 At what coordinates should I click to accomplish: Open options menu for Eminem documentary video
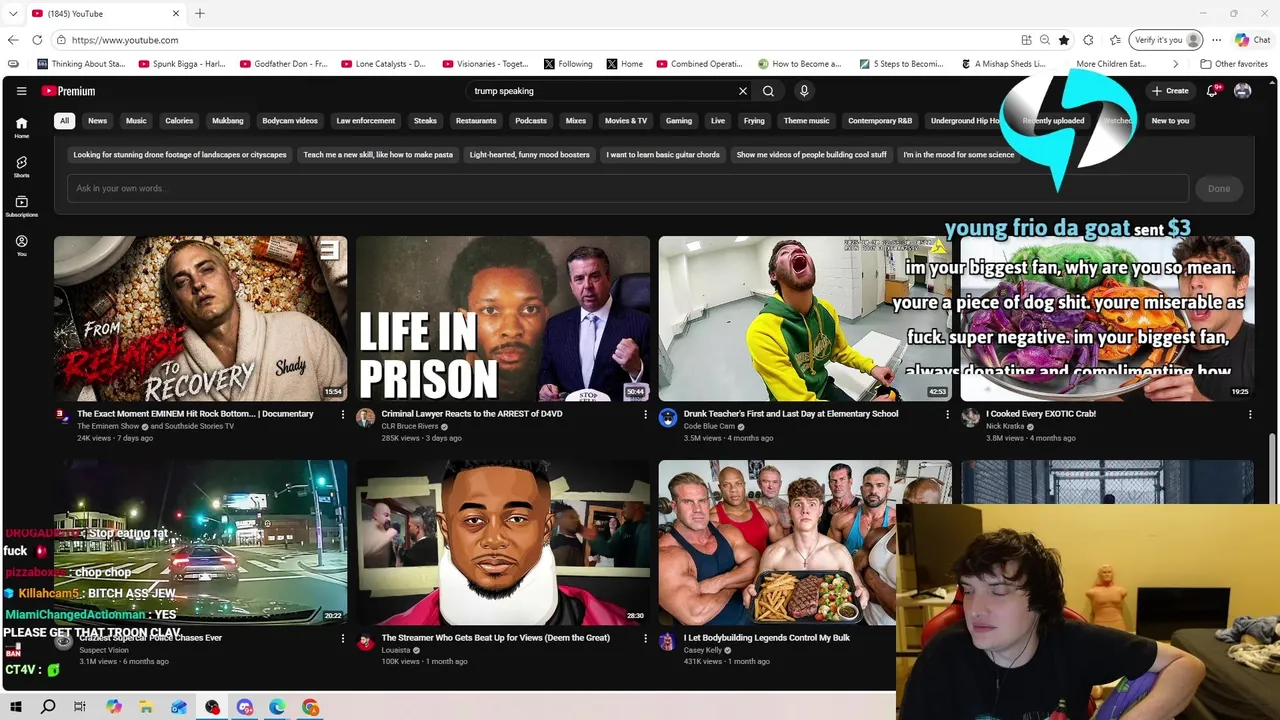(x=343, y=414)
